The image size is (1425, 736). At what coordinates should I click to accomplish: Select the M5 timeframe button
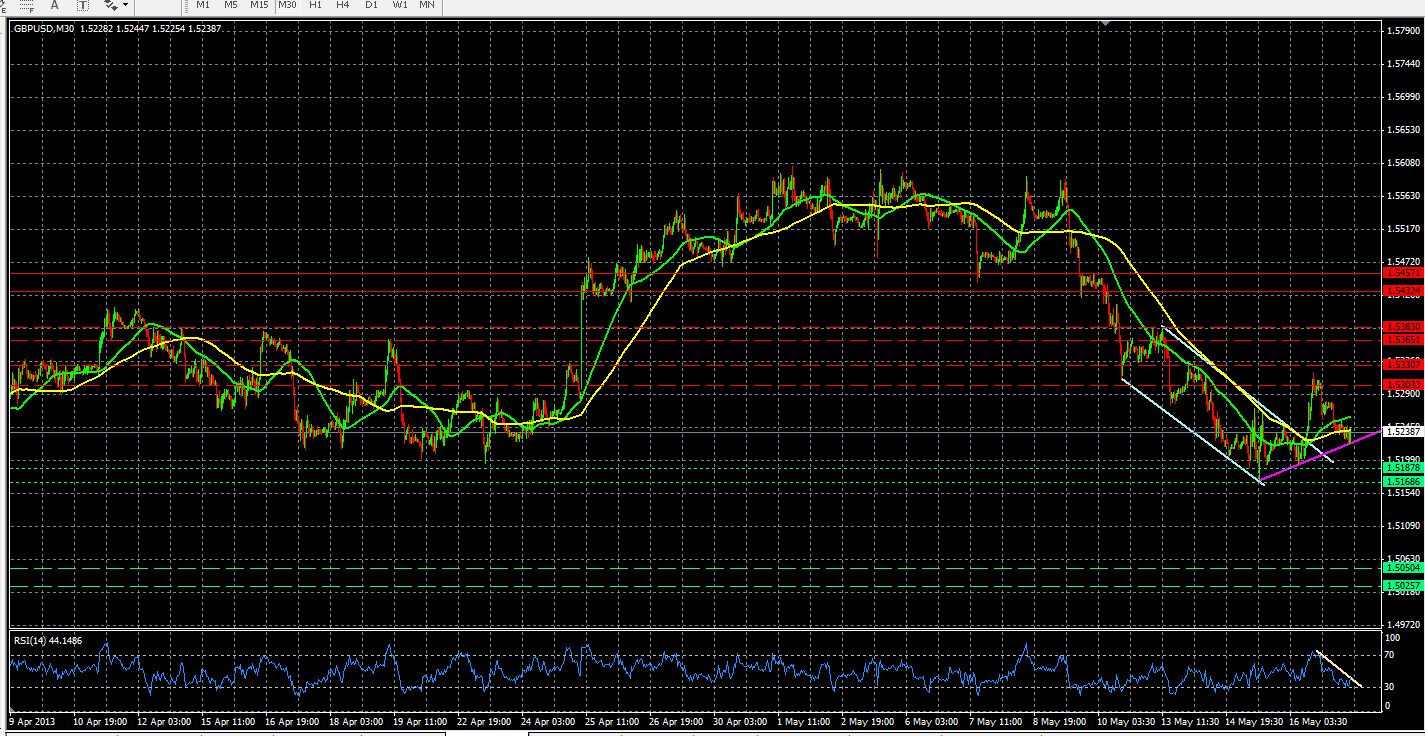pyautogui.click(x=231, y=5)
